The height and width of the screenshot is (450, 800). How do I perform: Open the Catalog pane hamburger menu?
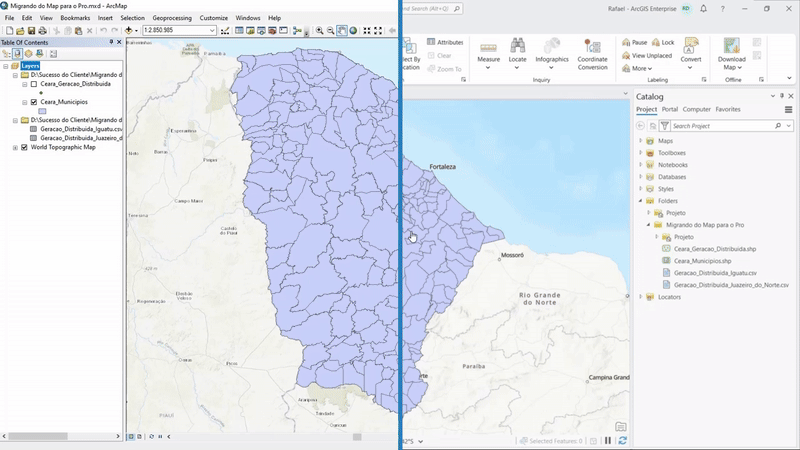[x=788, y=110]
